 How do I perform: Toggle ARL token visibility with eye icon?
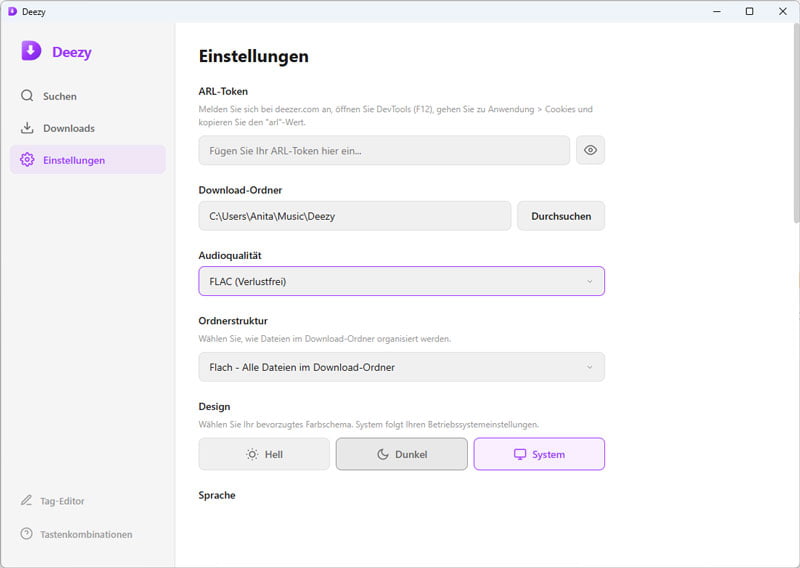pyautogui.click(x=590, y=150)
